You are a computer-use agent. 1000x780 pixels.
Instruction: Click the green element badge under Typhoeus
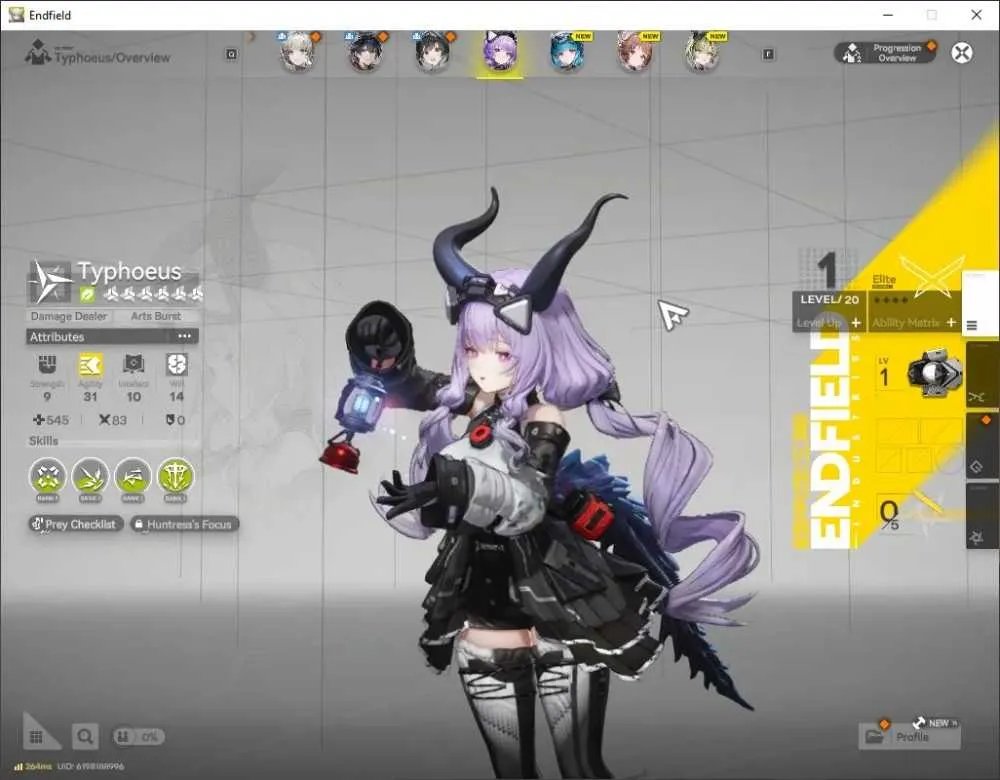(x=87, y=294)
